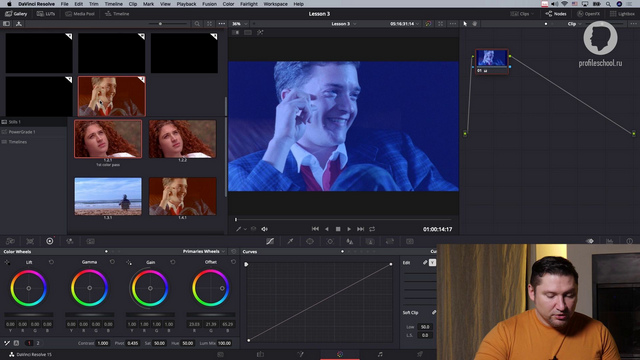
Task: Click the Offset color wheel
Action: pos(211,288)
